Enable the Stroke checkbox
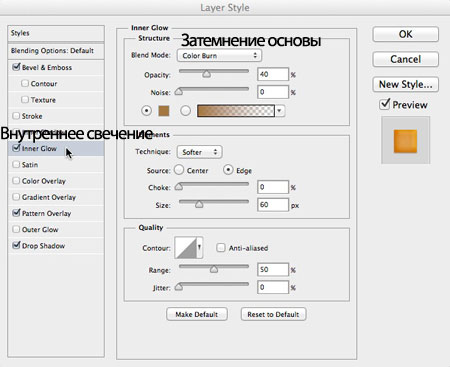The height and width of the screenshot is (367, 450). 16,116
